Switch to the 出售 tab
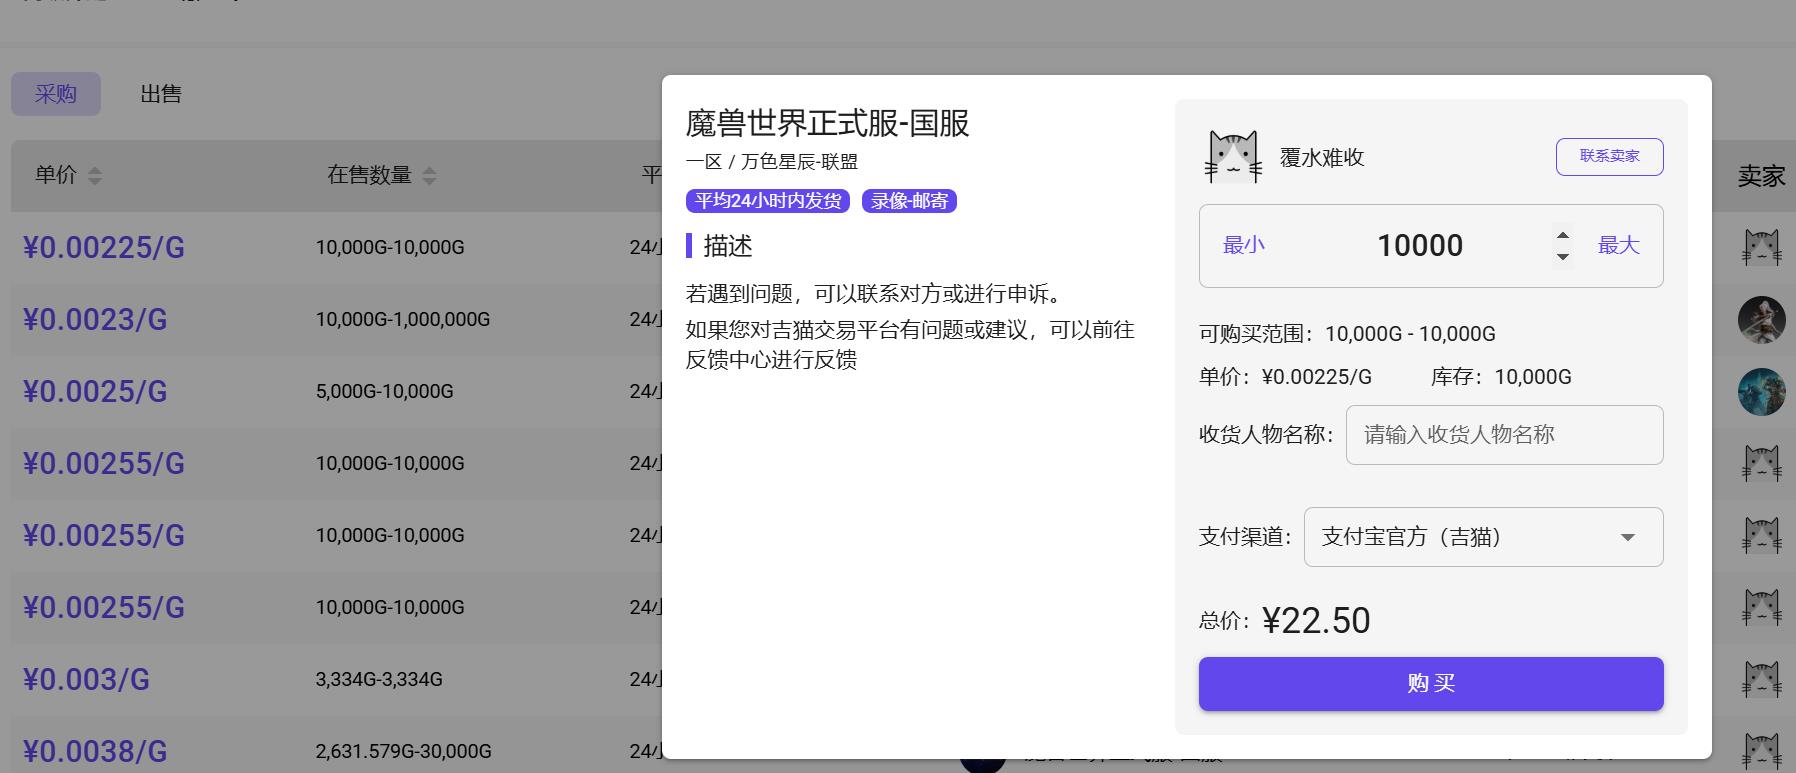The width and height of the screenshot is (1796, 773). click(x=161, y=94)
